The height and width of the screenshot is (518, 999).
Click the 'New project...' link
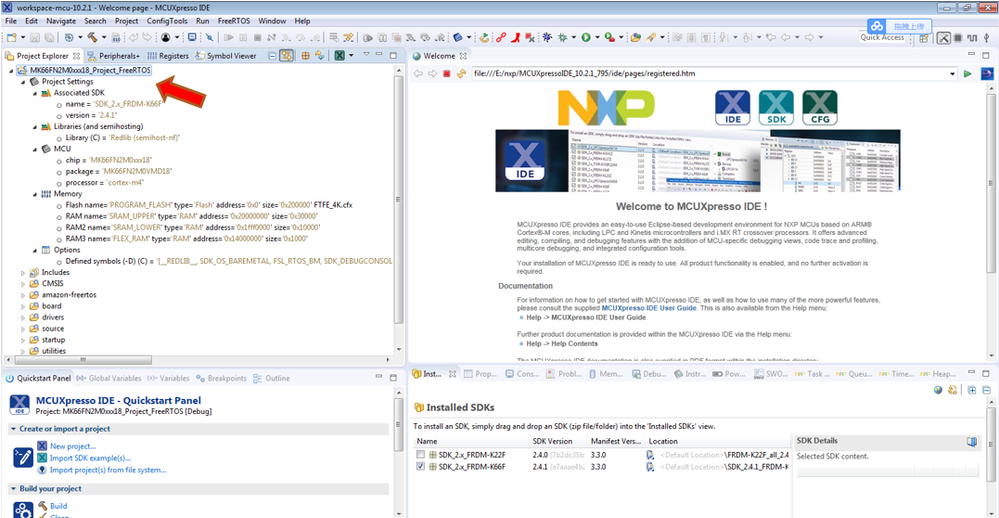[x=73, y=447]
